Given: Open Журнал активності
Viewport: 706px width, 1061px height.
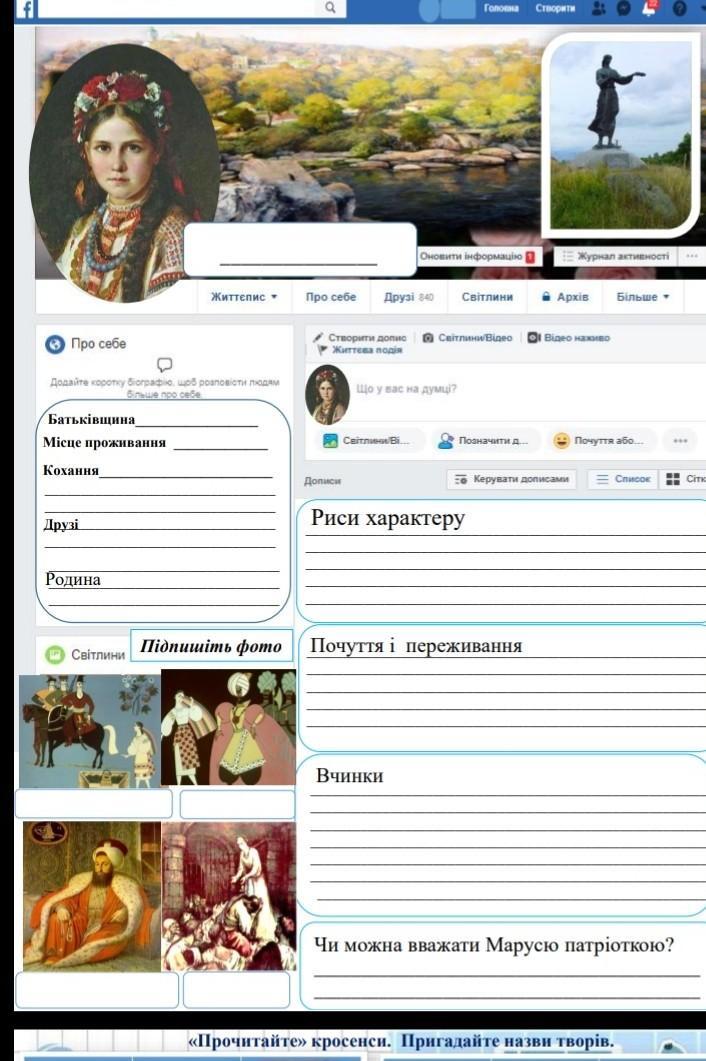Looking at the screenshot, I should pyautogui.click(x=616, y=256).
